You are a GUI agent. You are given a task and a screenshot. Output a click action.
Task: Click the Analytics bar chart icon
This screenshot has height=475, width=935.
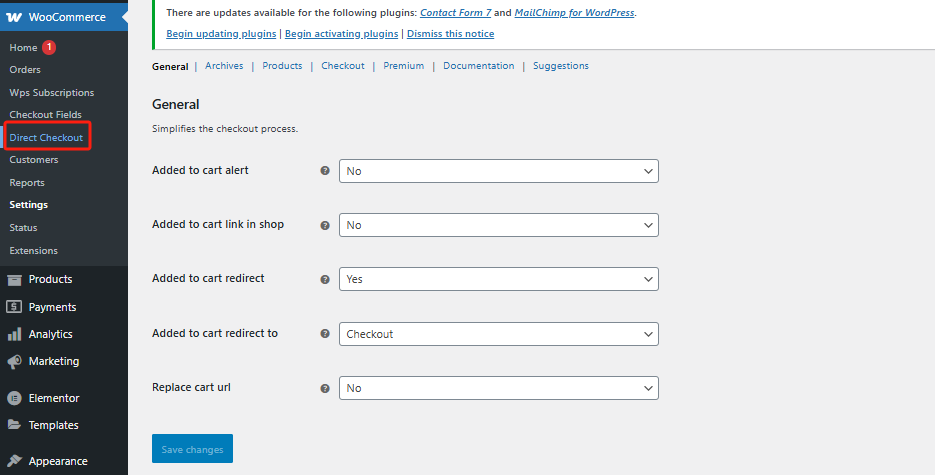pos(15,334)
